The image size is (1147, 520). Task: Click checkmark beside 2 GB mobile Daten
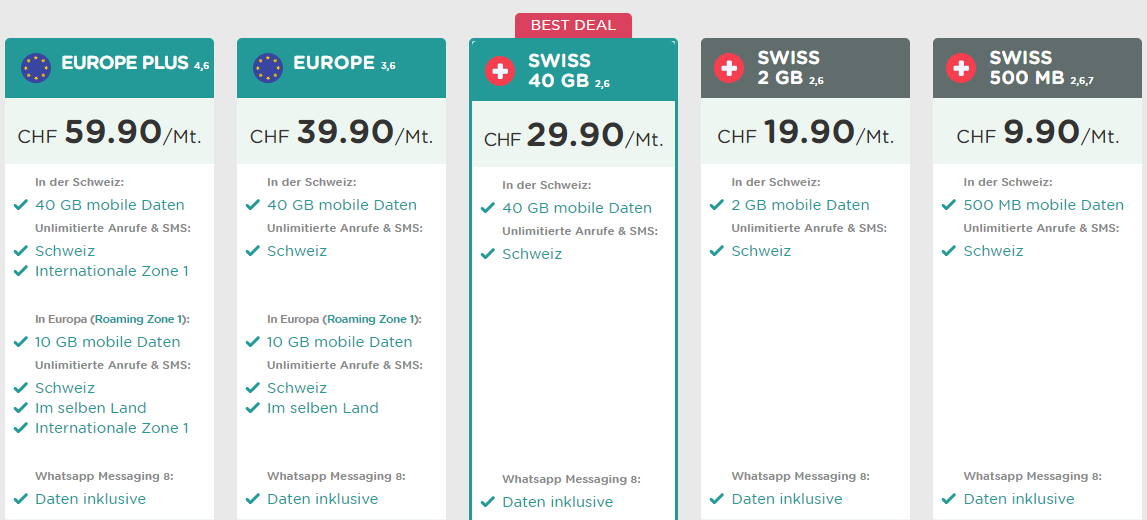(x=717, y=205)
